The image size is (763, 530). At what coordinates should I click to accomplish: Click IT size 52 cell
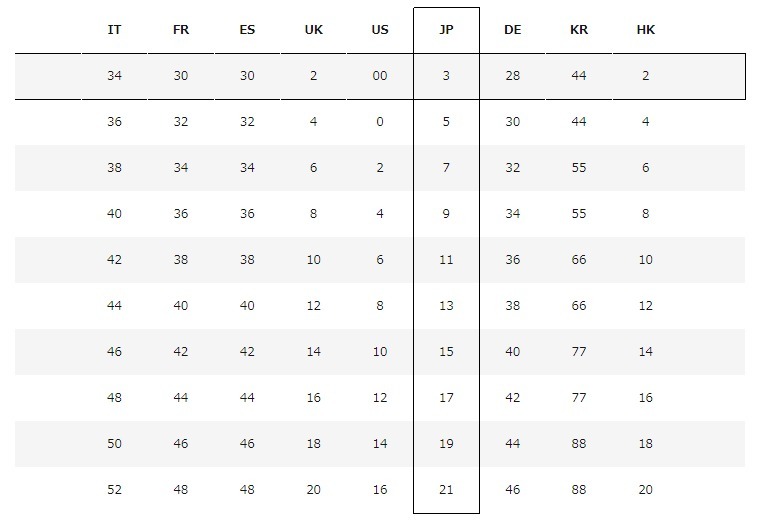pyautogui.click(x=114, y=490)
